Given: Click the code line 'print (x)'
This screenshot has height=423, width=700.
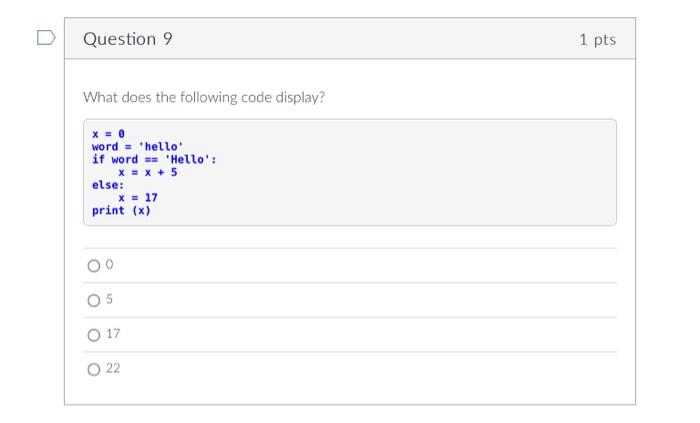Looking at the screenshot, I should [121, 210].
